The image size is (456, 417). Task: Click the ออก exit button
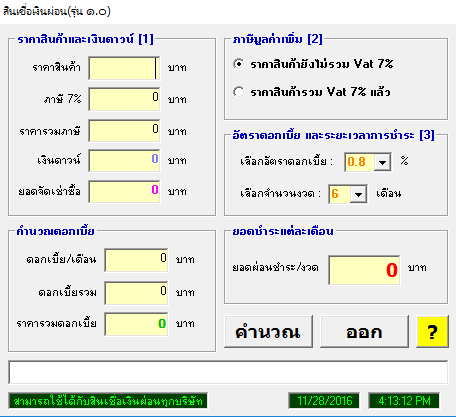[364, 332]
